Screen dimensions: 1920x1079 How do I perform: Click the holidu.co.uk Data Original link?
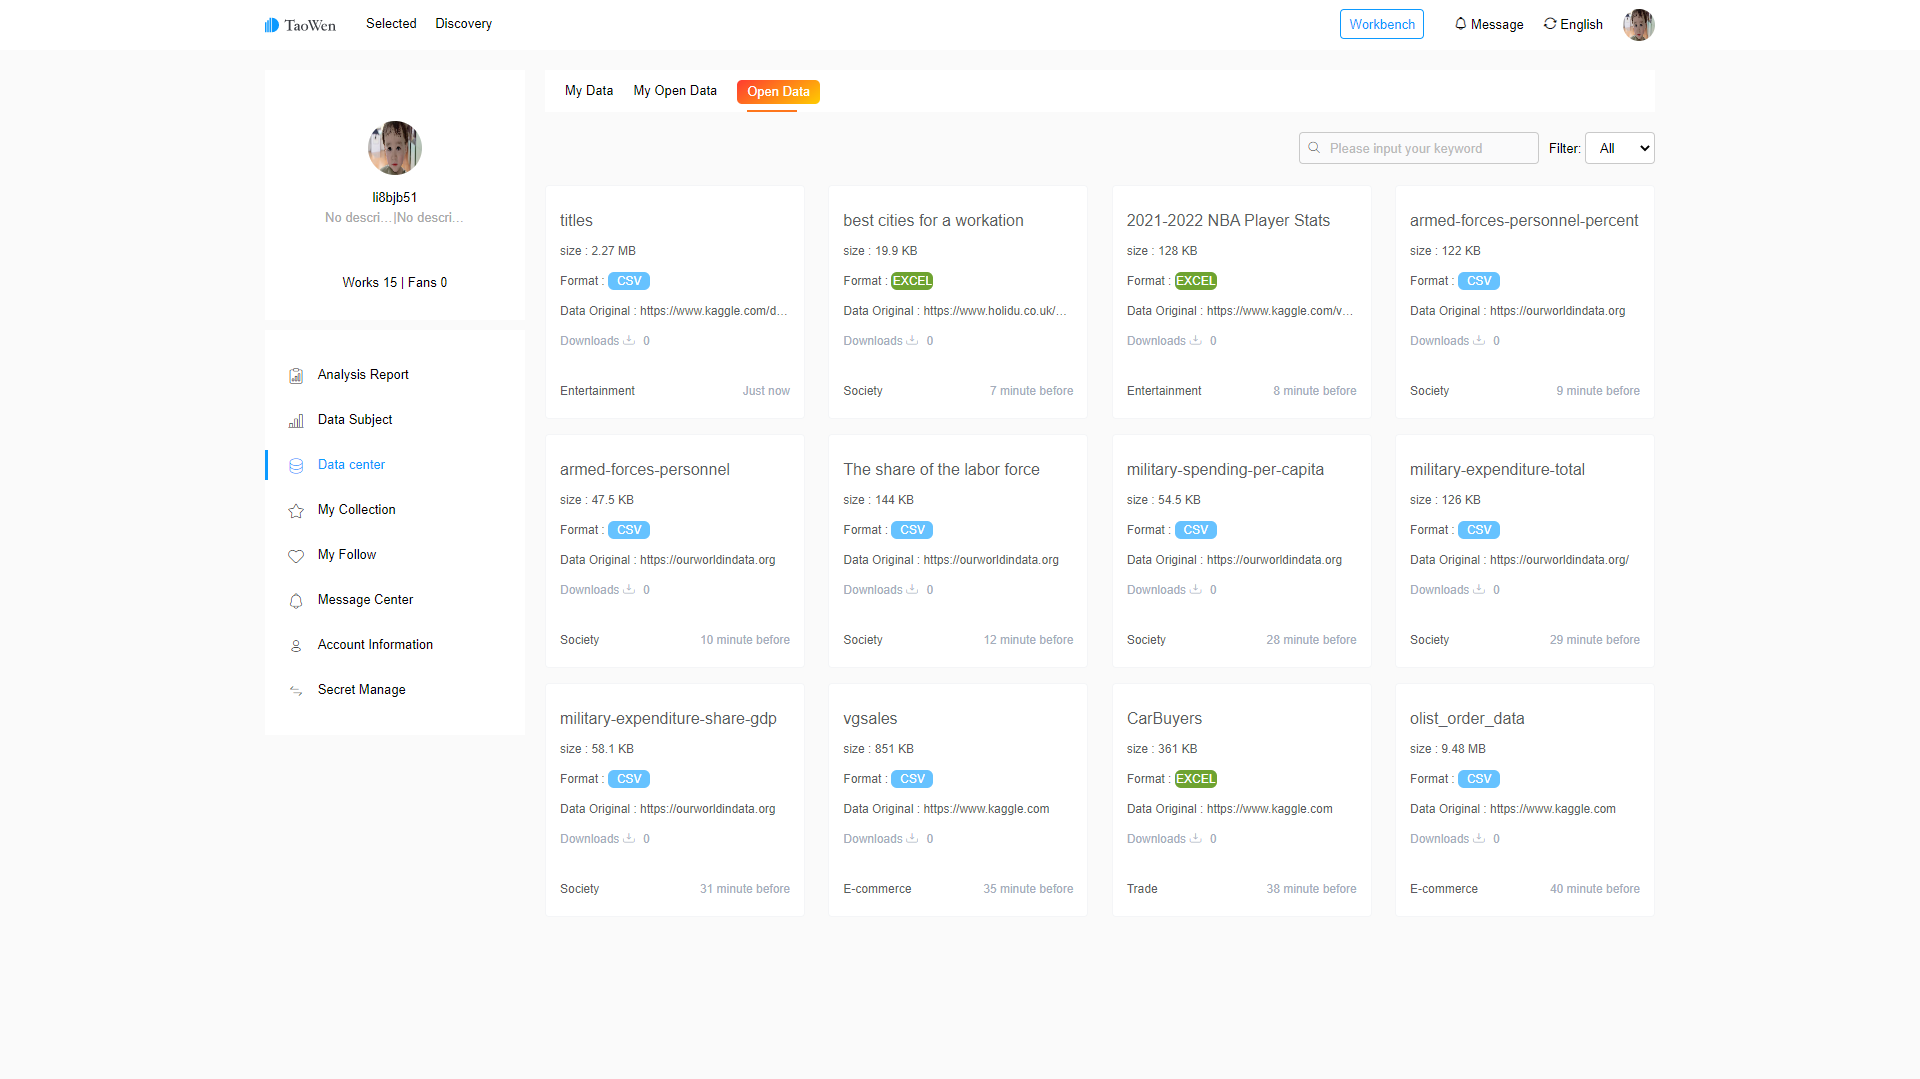[995, 311]
